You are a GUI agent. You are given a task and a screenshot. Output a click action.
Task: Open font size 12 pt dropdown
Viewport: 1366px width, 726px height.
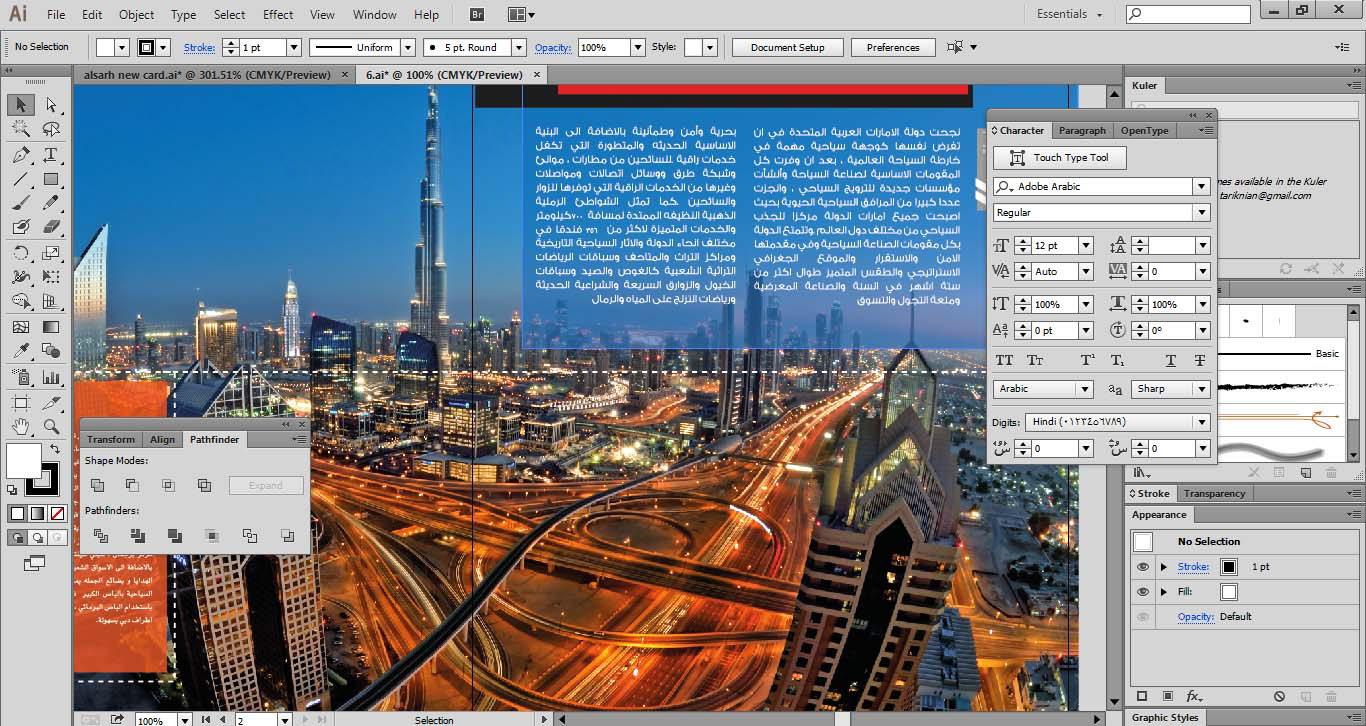click(1085, 245)
